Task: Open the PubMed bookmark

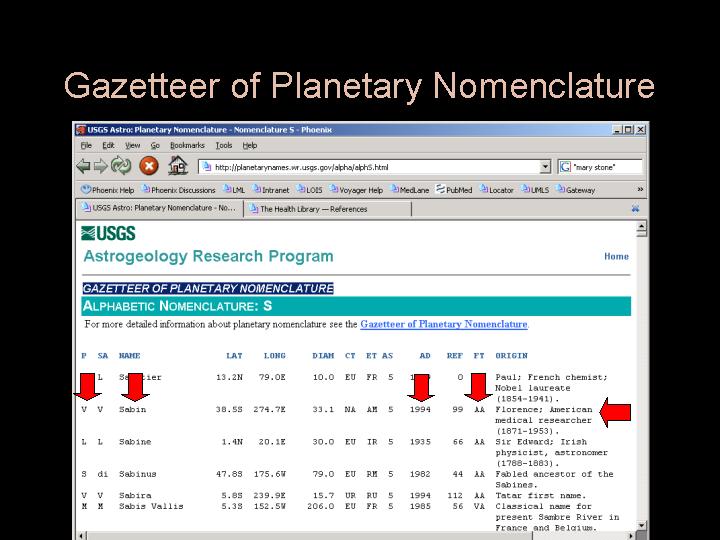Action: click(455, 190)
